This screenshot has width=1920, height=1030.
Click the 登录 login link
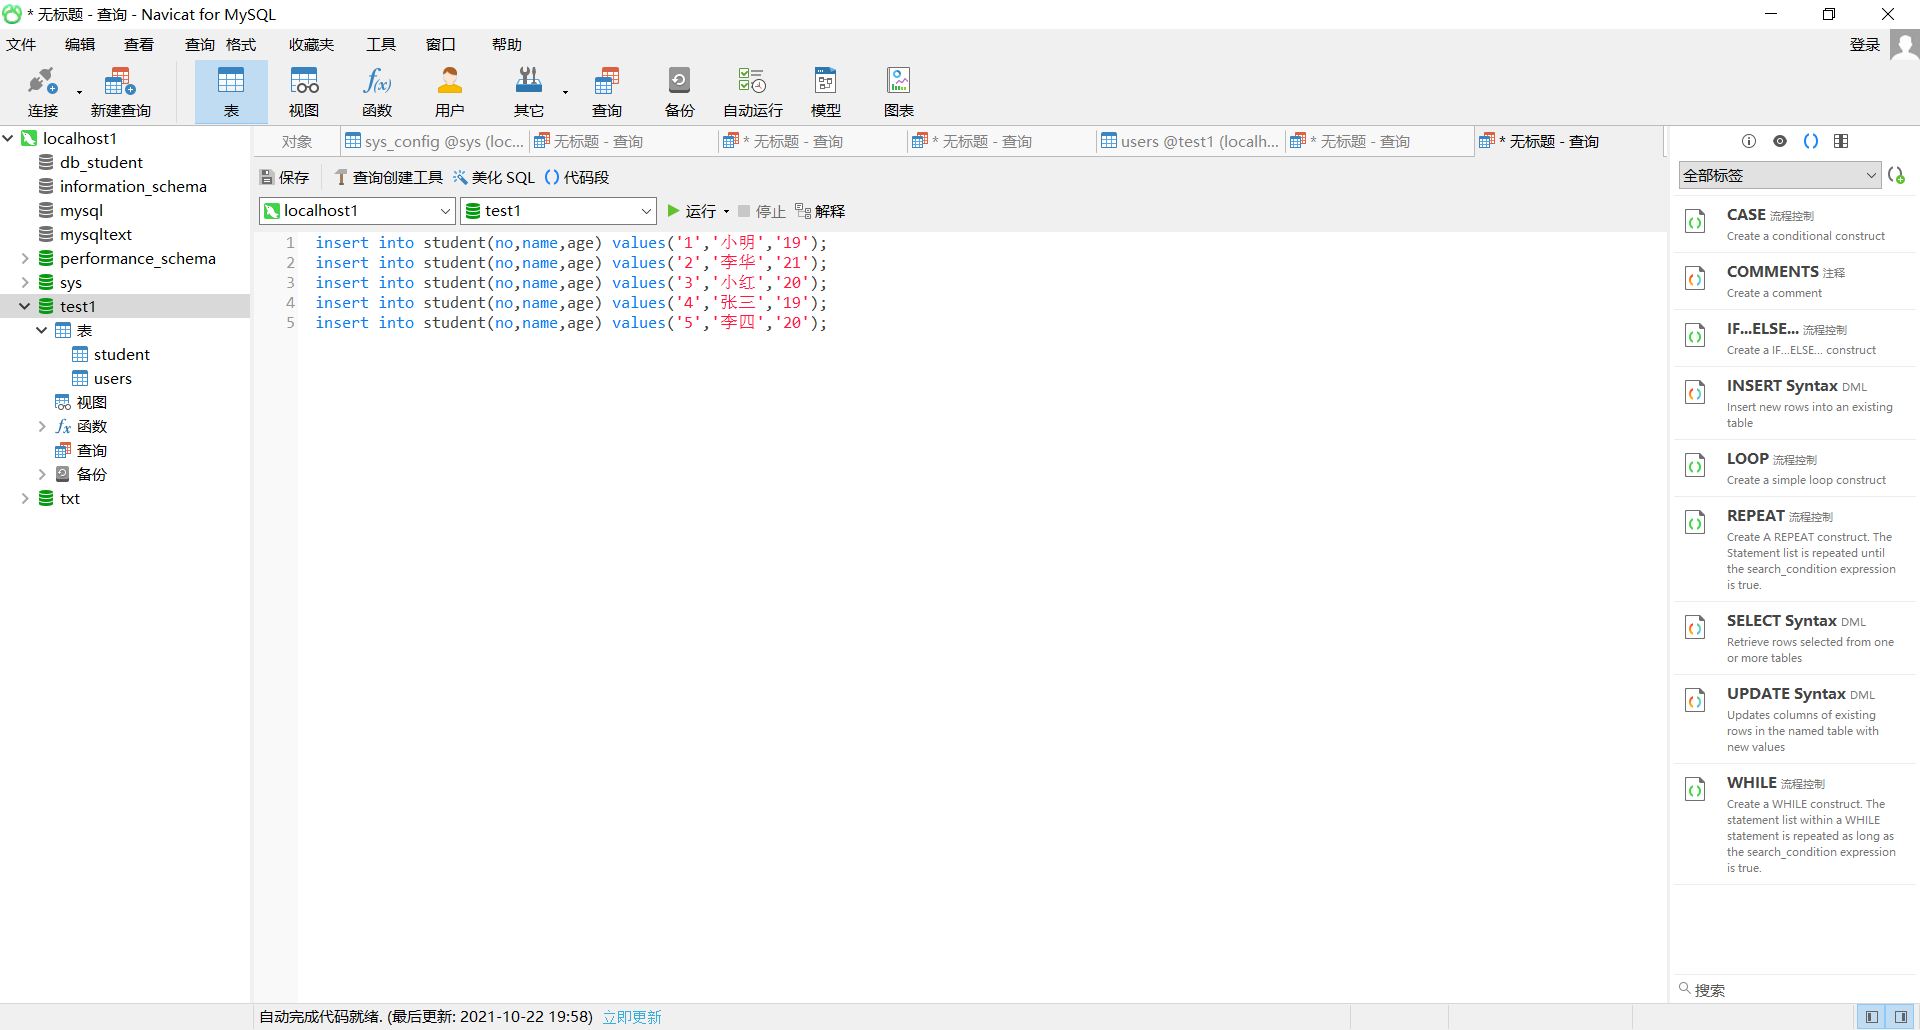click(x=1865, y=44)
